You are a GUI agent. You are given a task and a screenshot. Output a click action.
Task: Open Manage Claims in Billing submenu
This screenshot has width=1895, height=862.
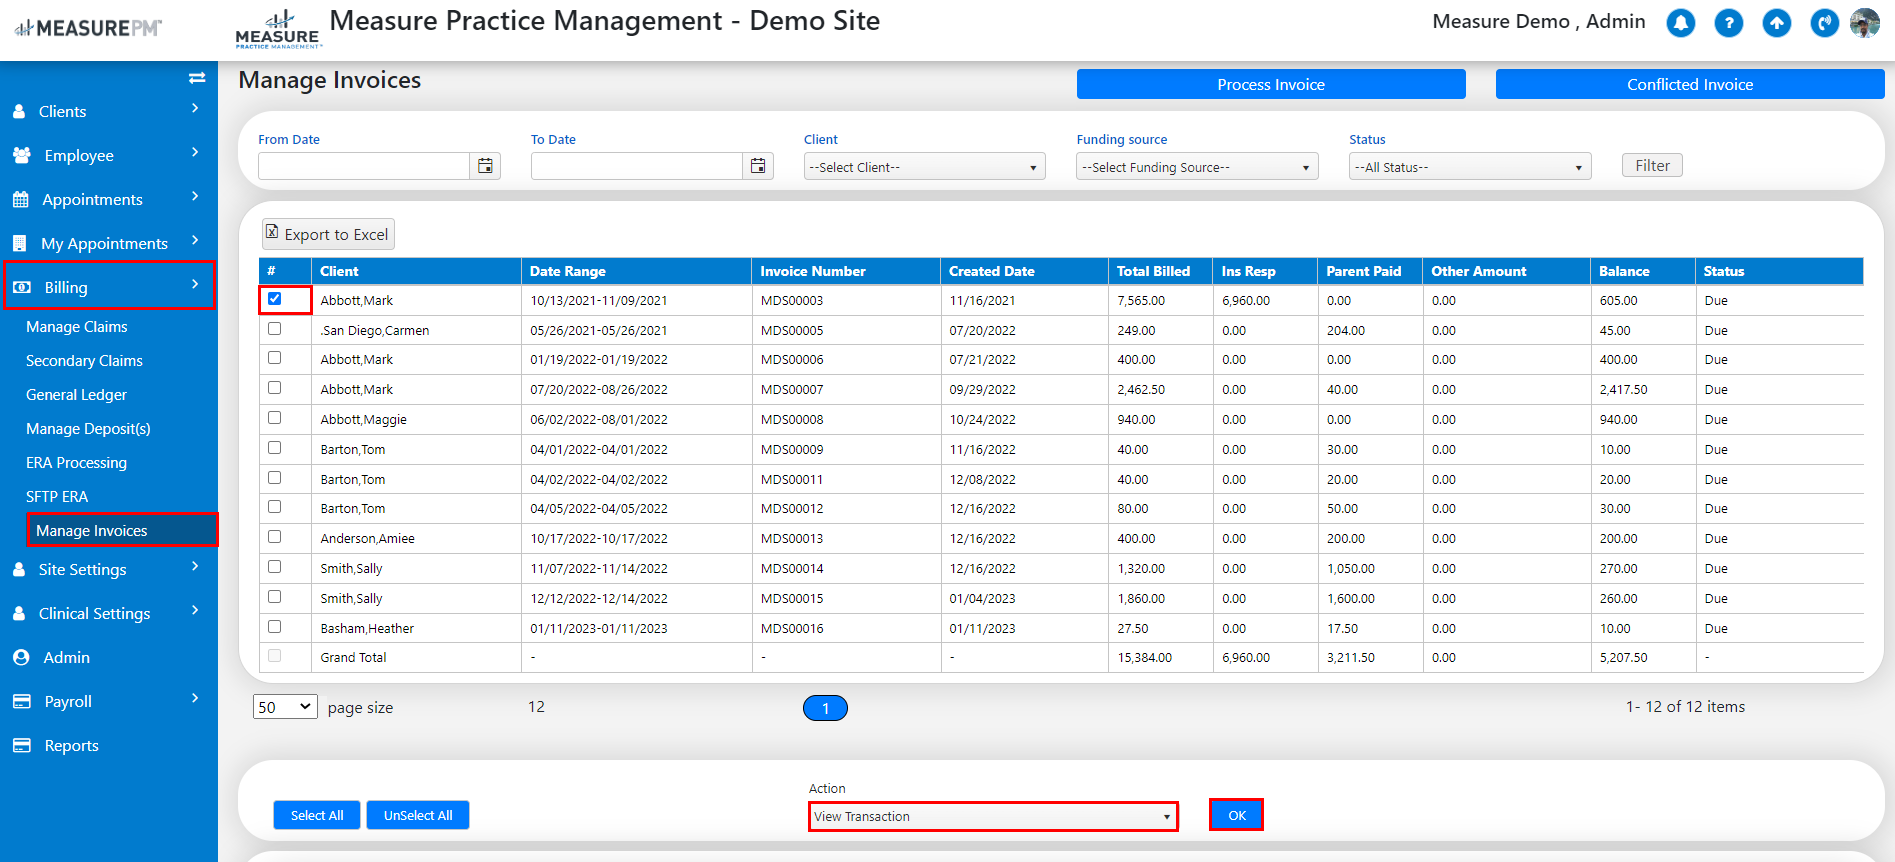[77, 327]
